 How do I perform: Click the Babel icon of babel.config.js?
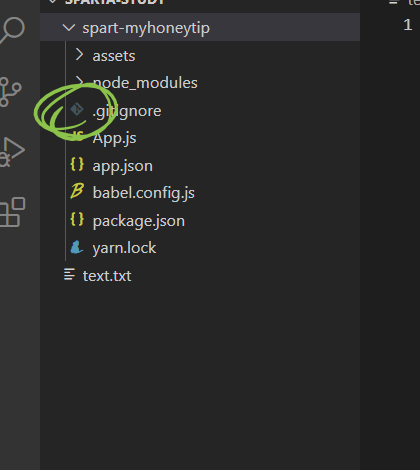(x=77, y=191)
